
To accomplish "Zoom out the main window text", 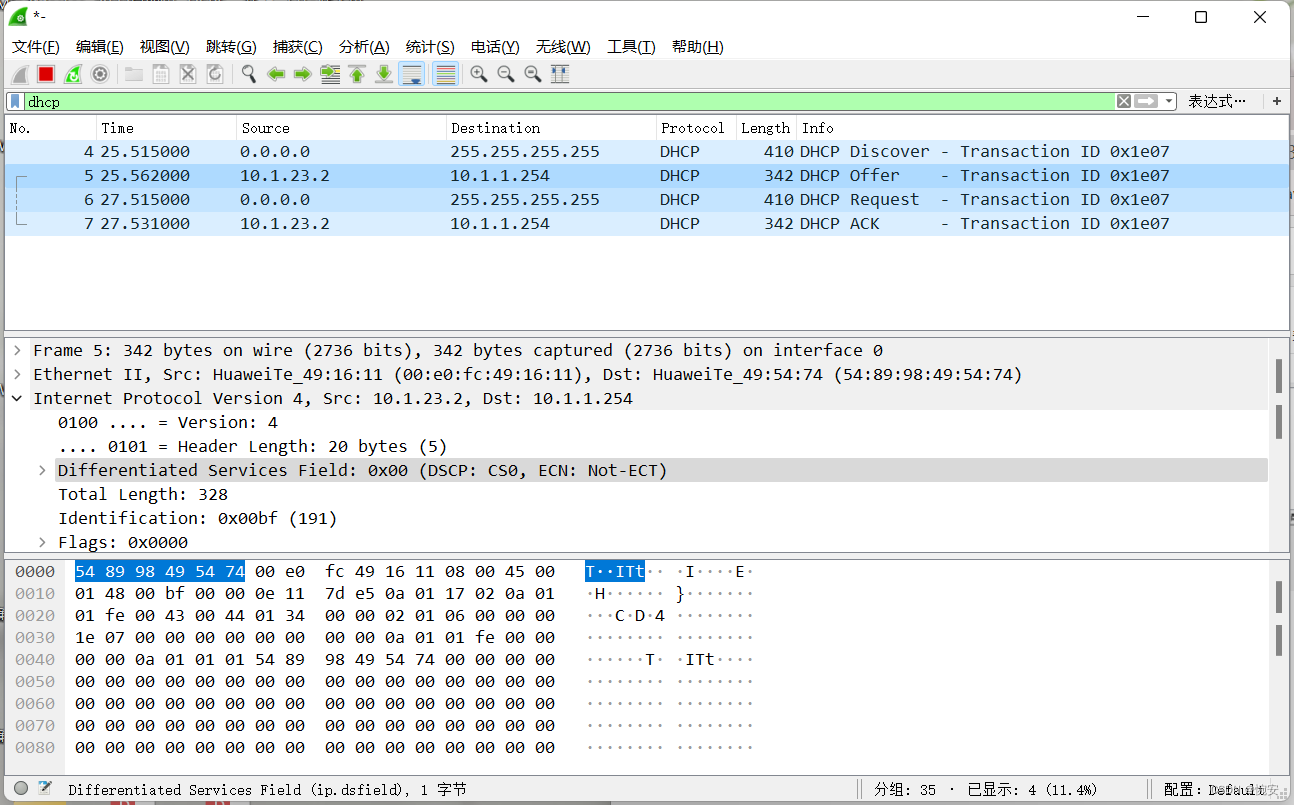I will [506, 74].
